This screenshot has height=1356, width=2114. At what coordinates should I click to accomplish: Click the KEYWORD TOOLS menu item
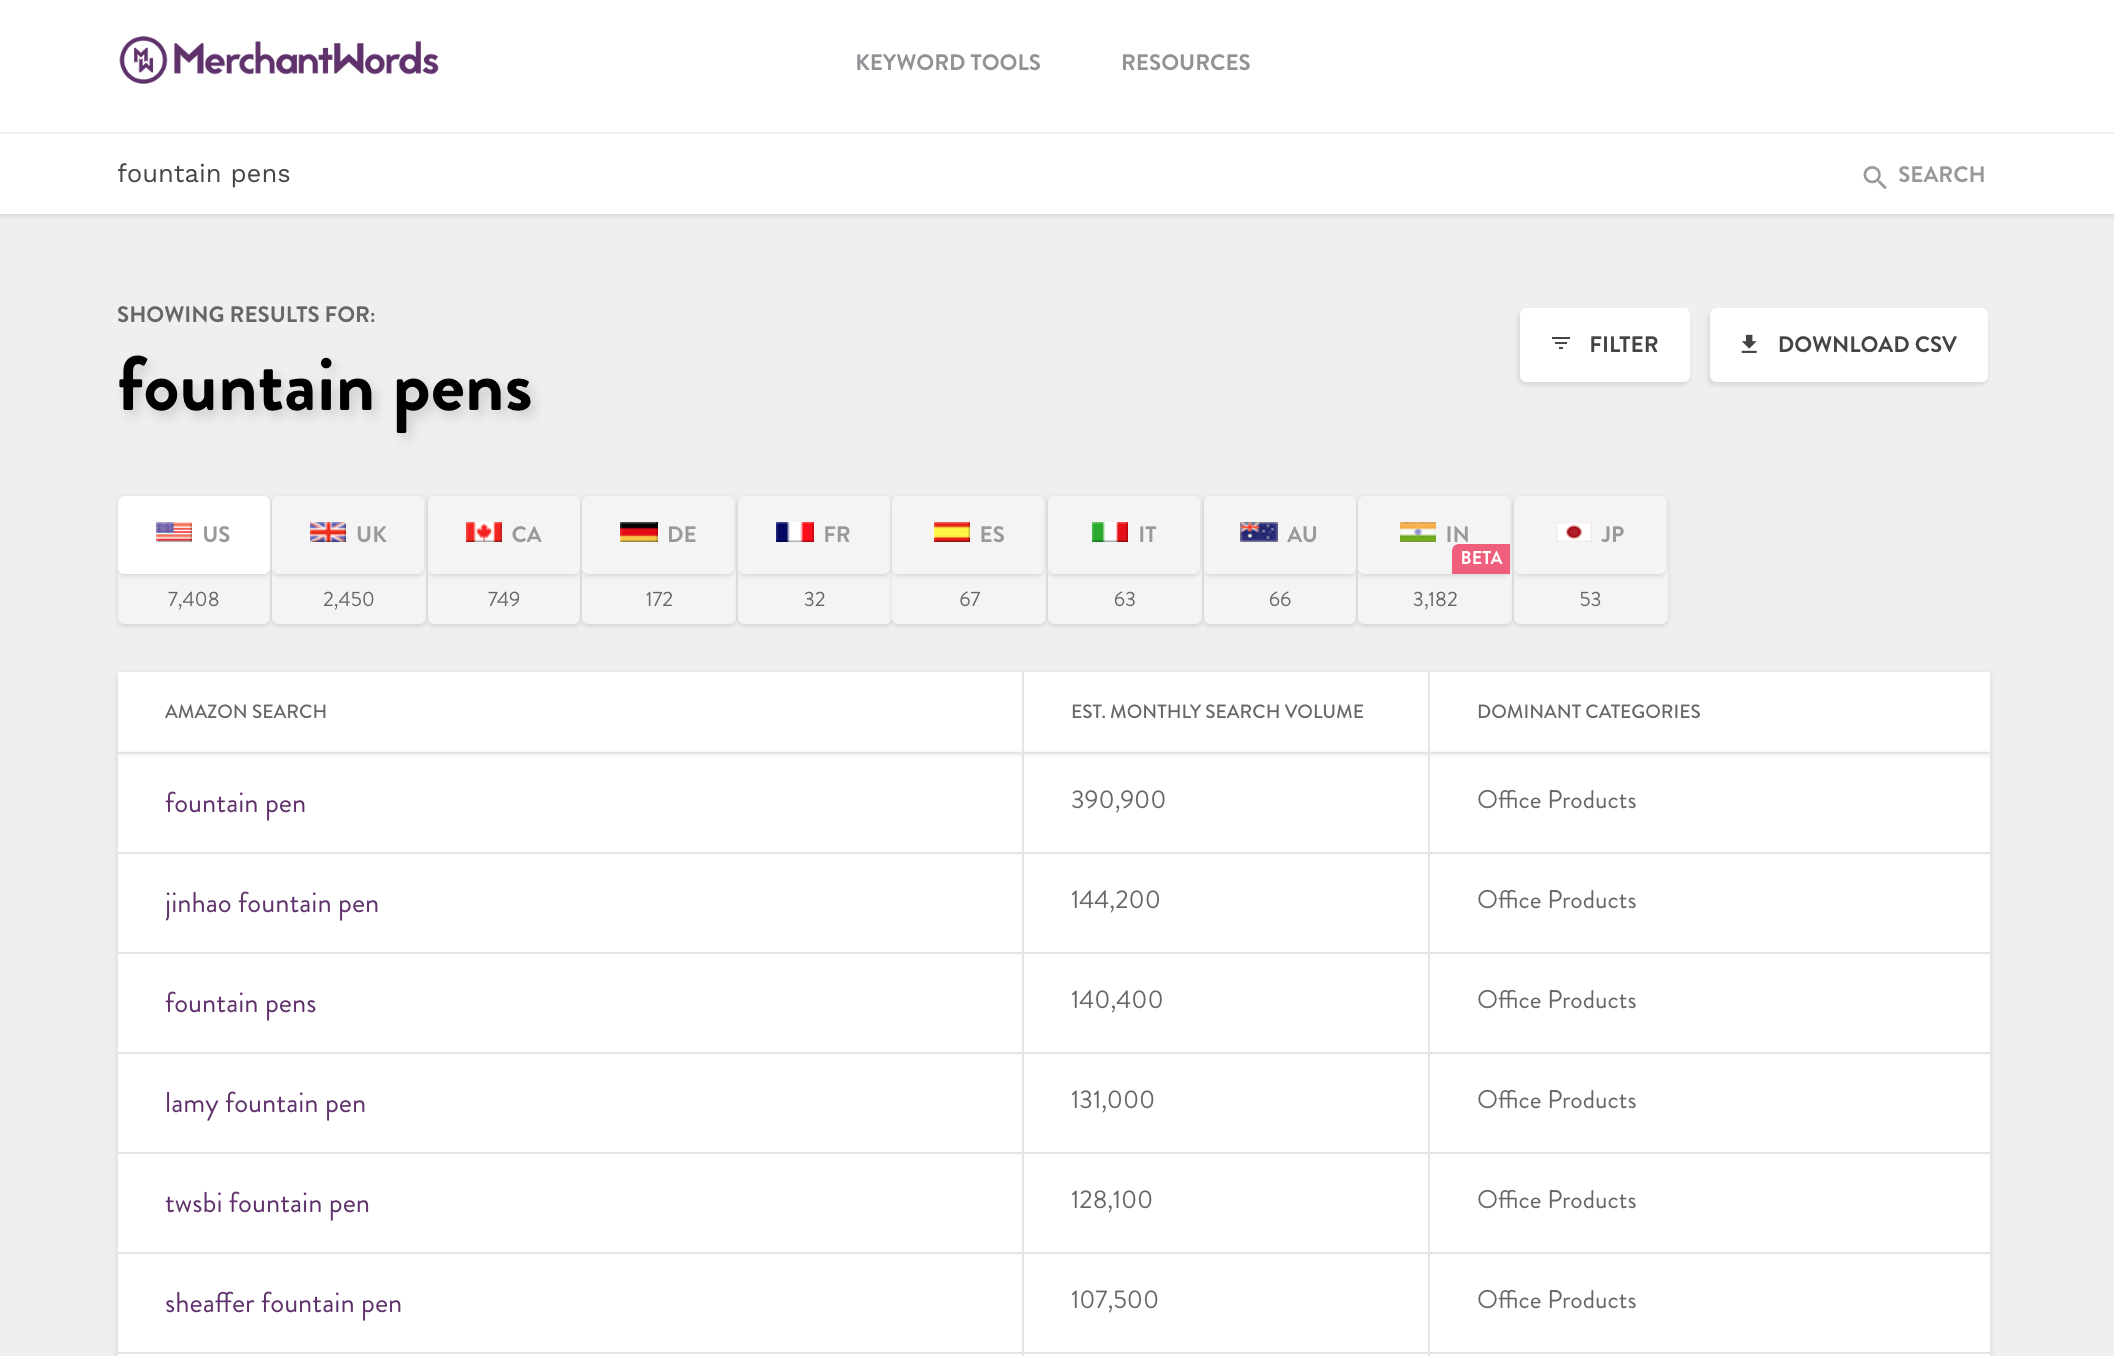click(948, 62)
